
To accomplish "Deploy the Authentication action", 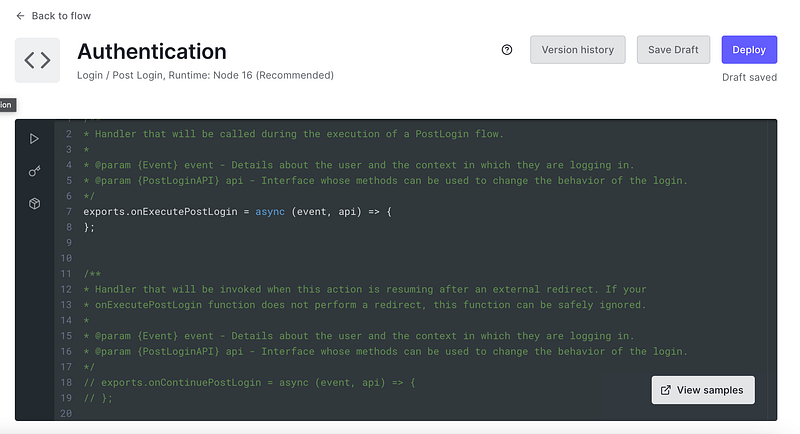I will click(748, 50).
